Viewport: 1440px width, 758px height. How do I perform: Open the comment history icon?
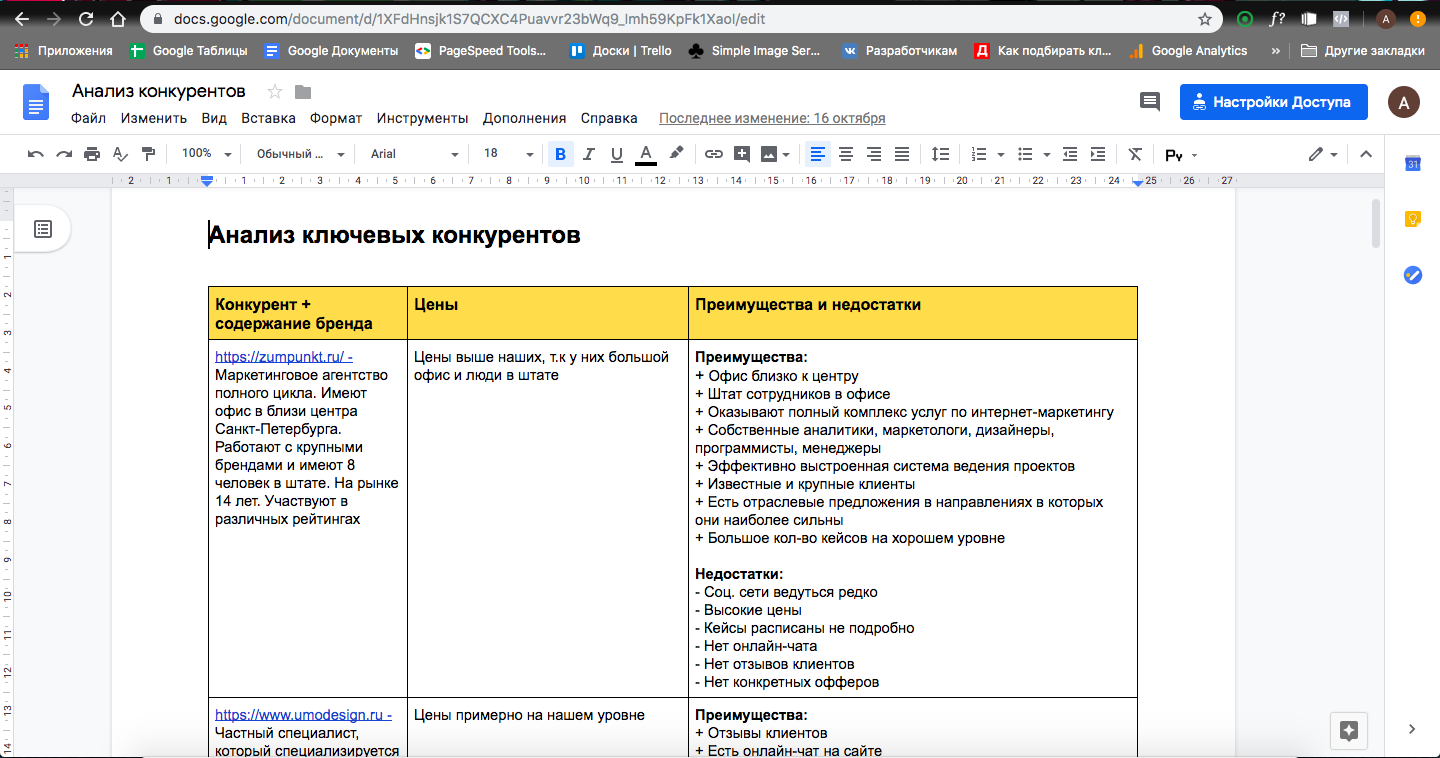(1150, 102)
